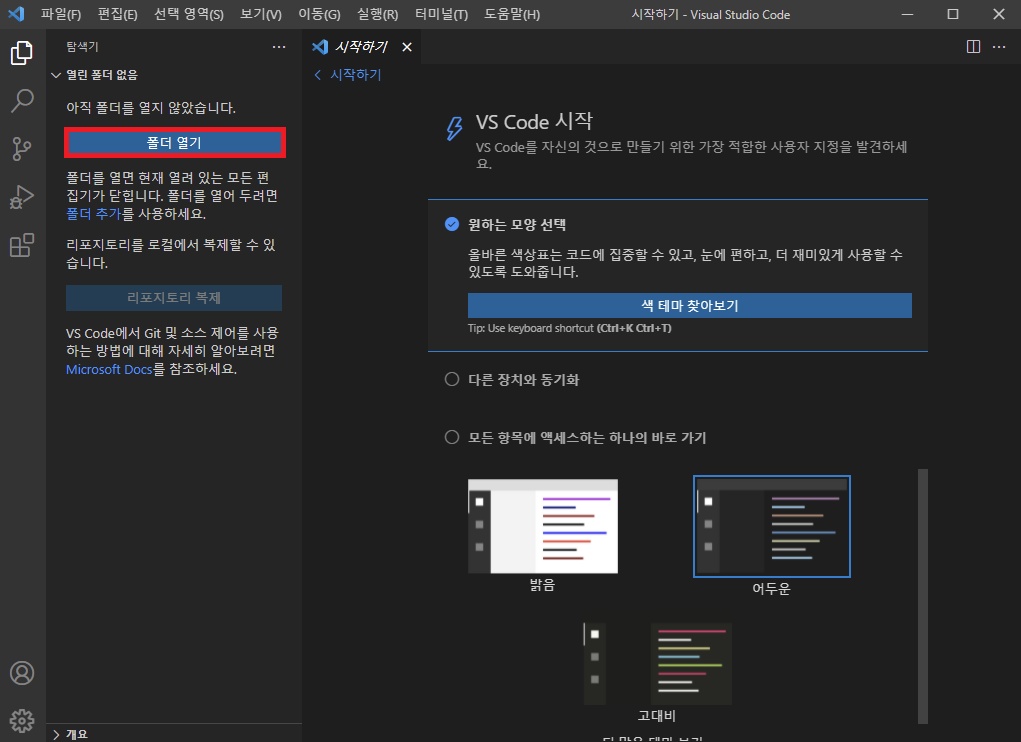This screenshot has width=1021, height=742.
Task: Open the 보기(V) menu
Action: pyautogui.click(x=261, y=14)
